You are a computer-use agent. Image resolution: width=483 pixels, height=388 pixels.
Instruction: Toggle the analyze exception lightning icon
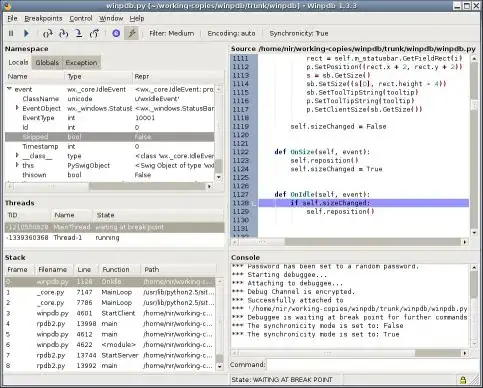132,33
